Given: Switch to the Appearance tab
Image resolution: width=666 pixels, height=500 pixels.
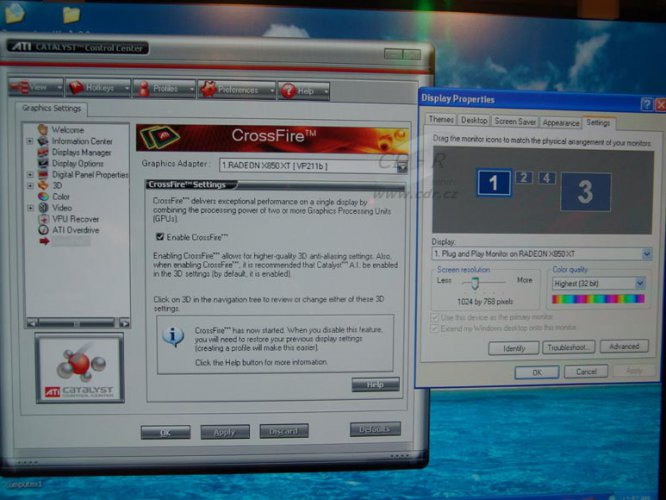Looking at the screenshot, I should point(561,123).
